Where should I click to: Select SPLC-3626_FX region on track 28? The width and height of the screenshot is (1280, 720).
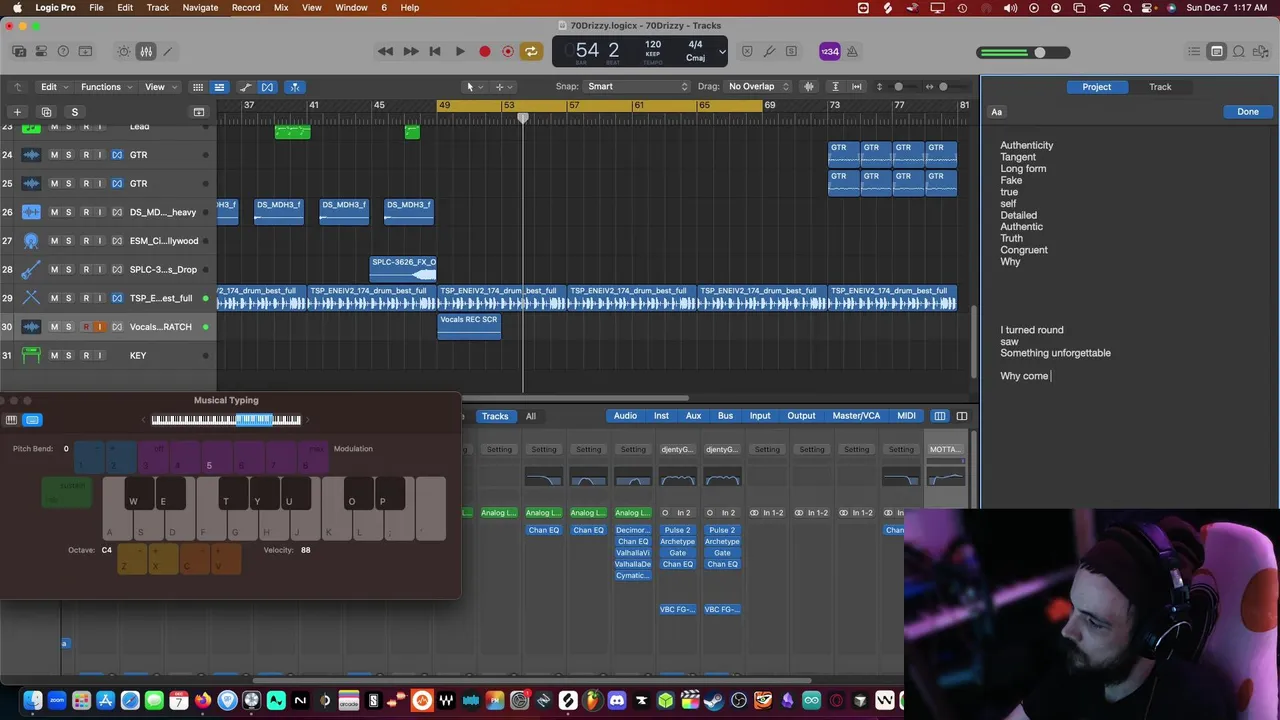404,269
